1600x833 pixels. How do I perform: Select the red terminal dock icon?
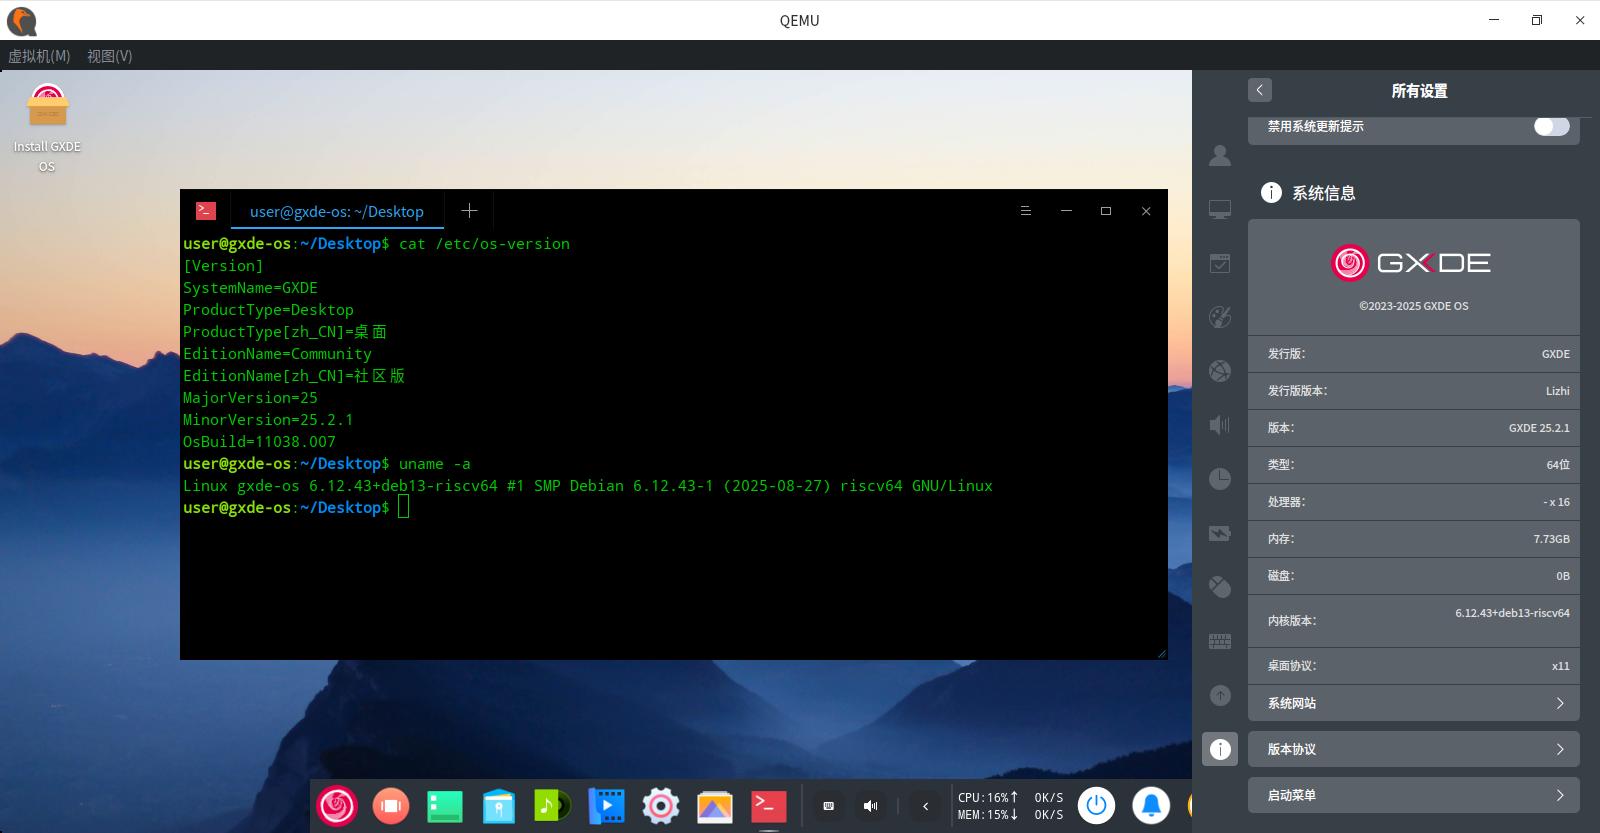click(769, 806)
